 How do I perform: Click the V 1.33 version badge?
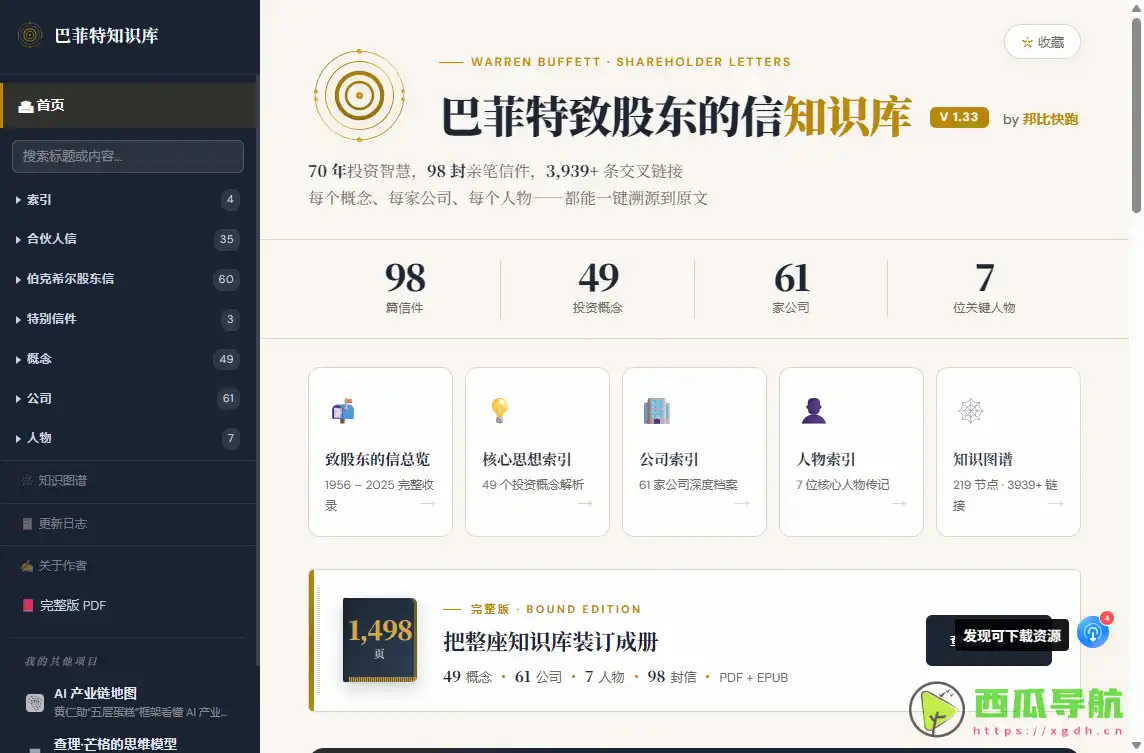(x=959, y=117)
